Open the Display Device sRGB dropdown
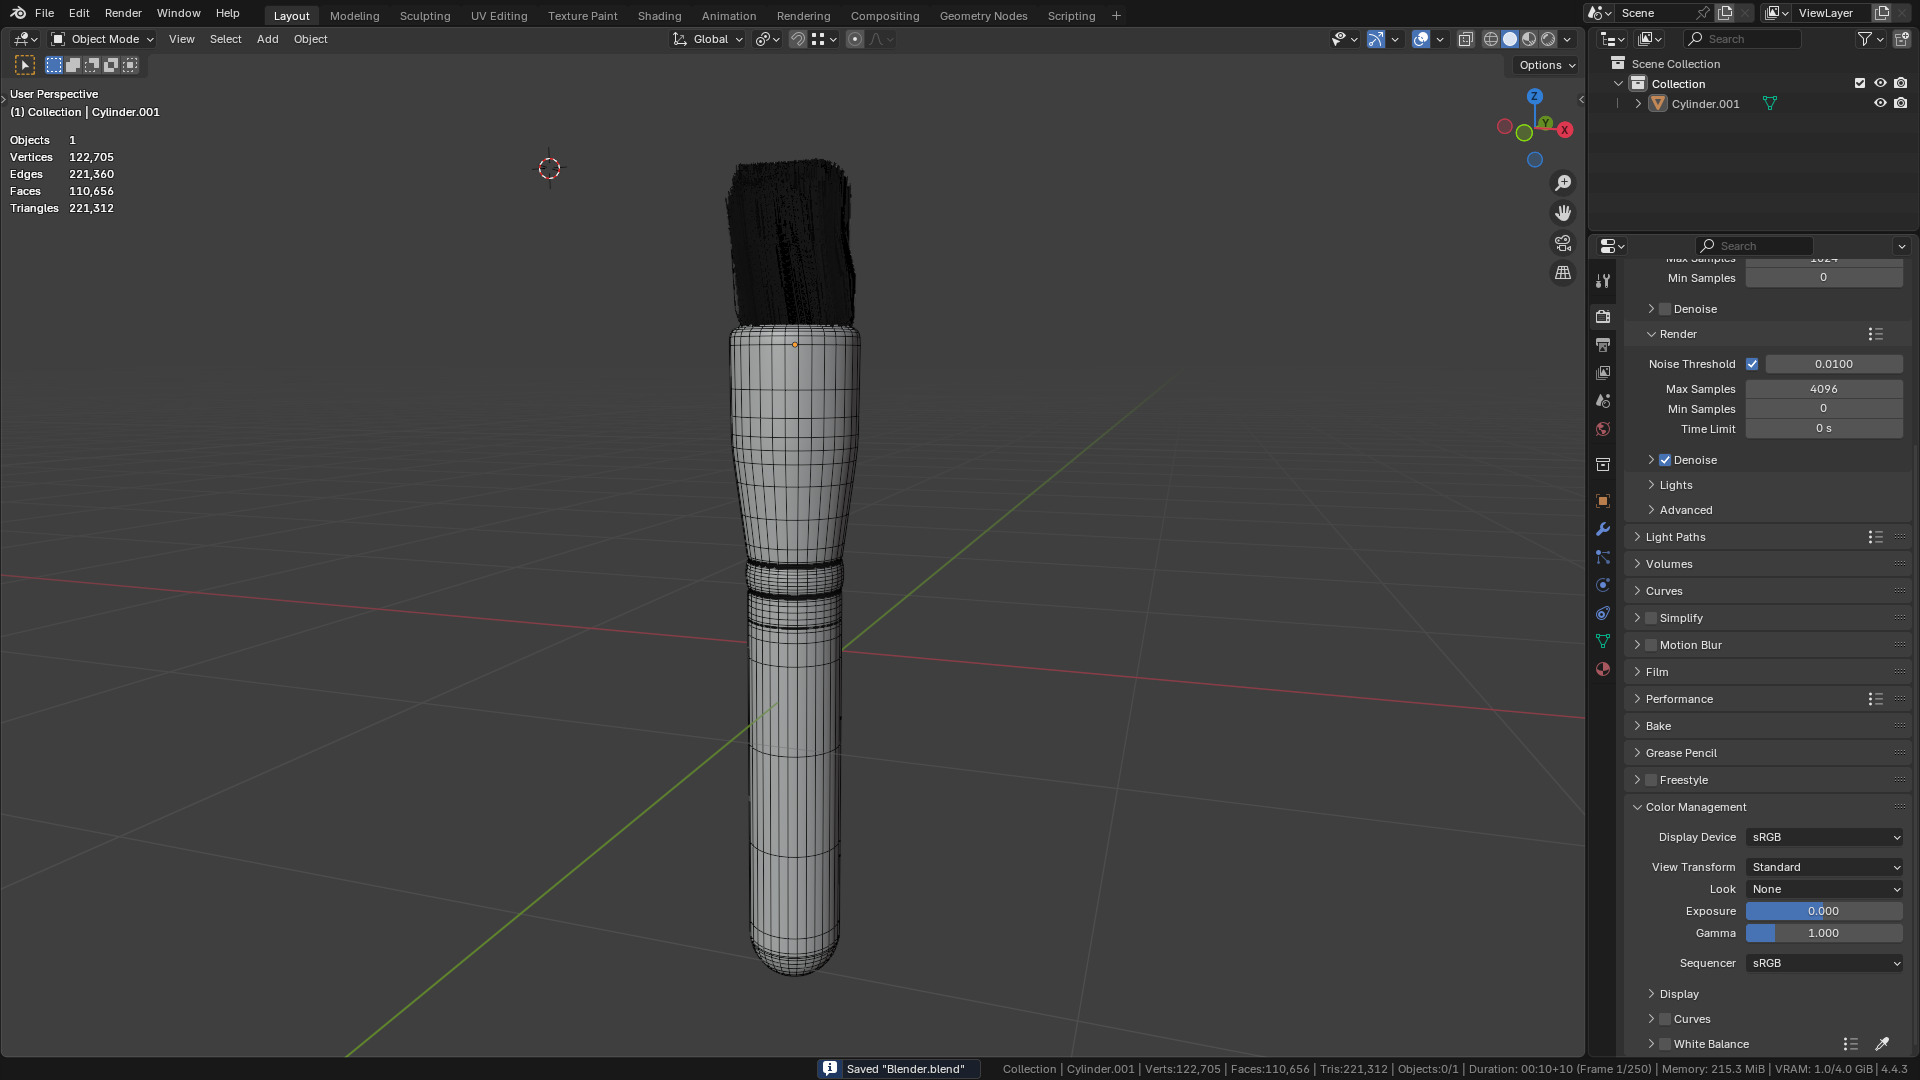Screen dimensions: 1920x1080 click(1825, 837)
